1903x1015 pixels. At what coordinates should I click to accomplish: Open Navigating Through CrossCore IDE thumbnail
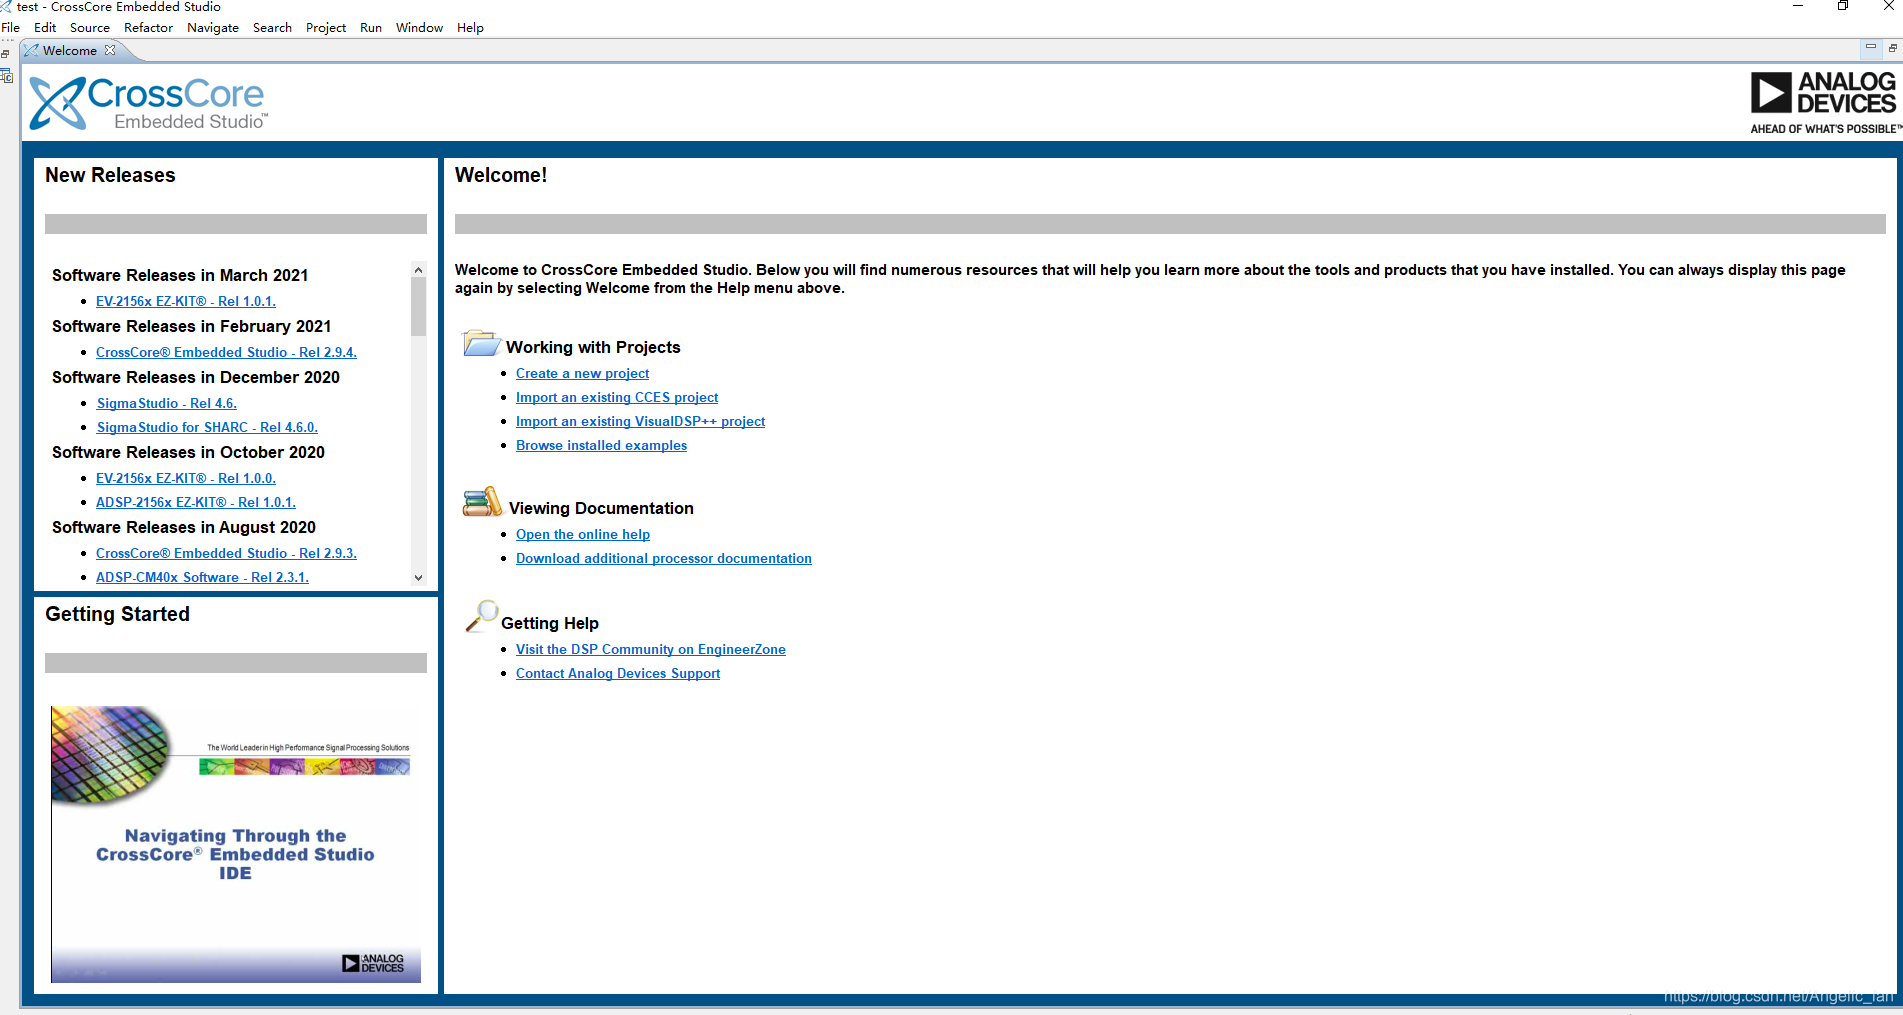pyautogui.click(x=236, y=844)
